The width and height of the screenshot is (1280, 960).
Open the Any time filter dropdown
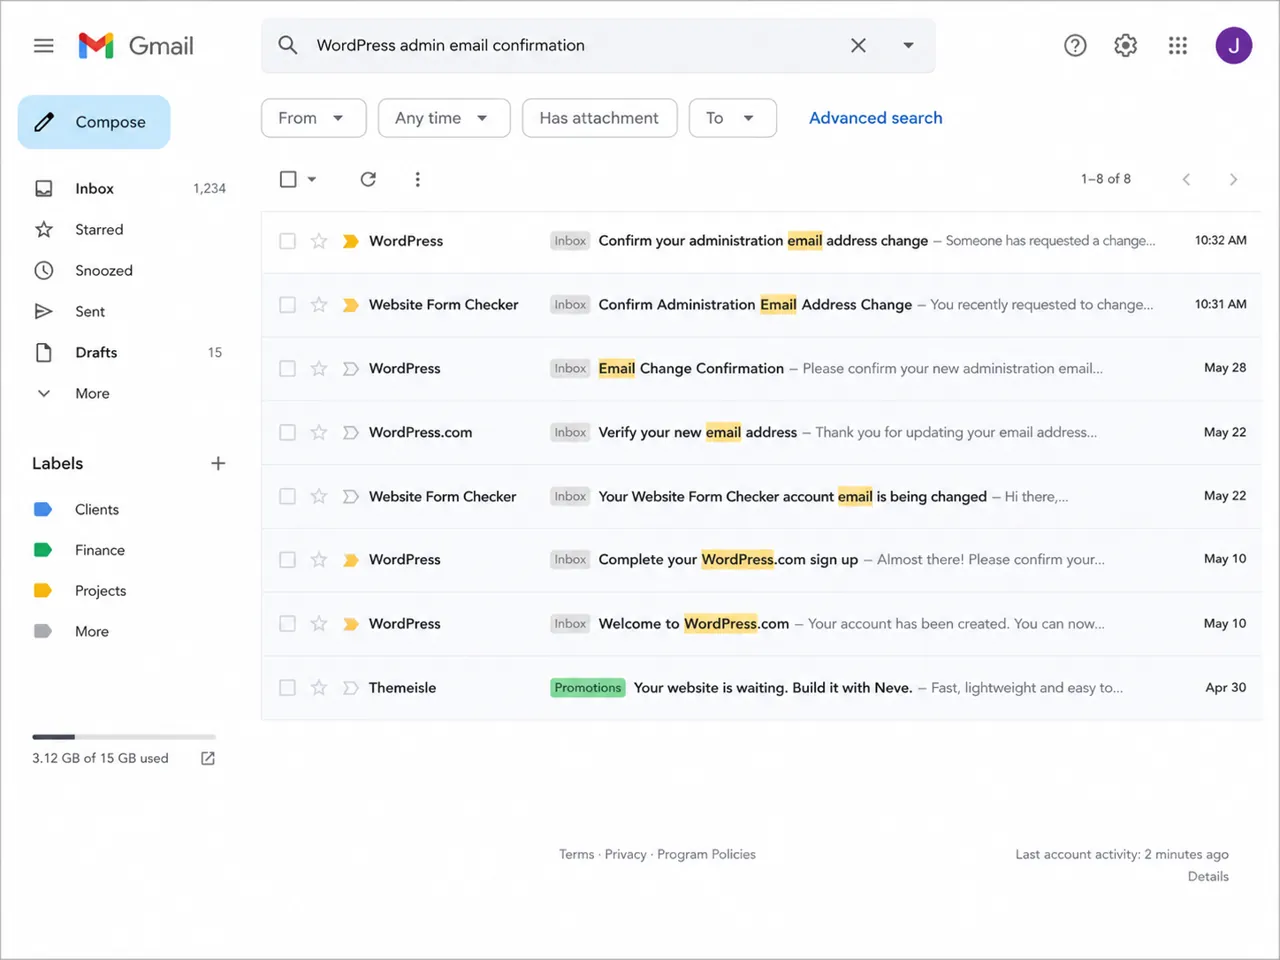444,118
